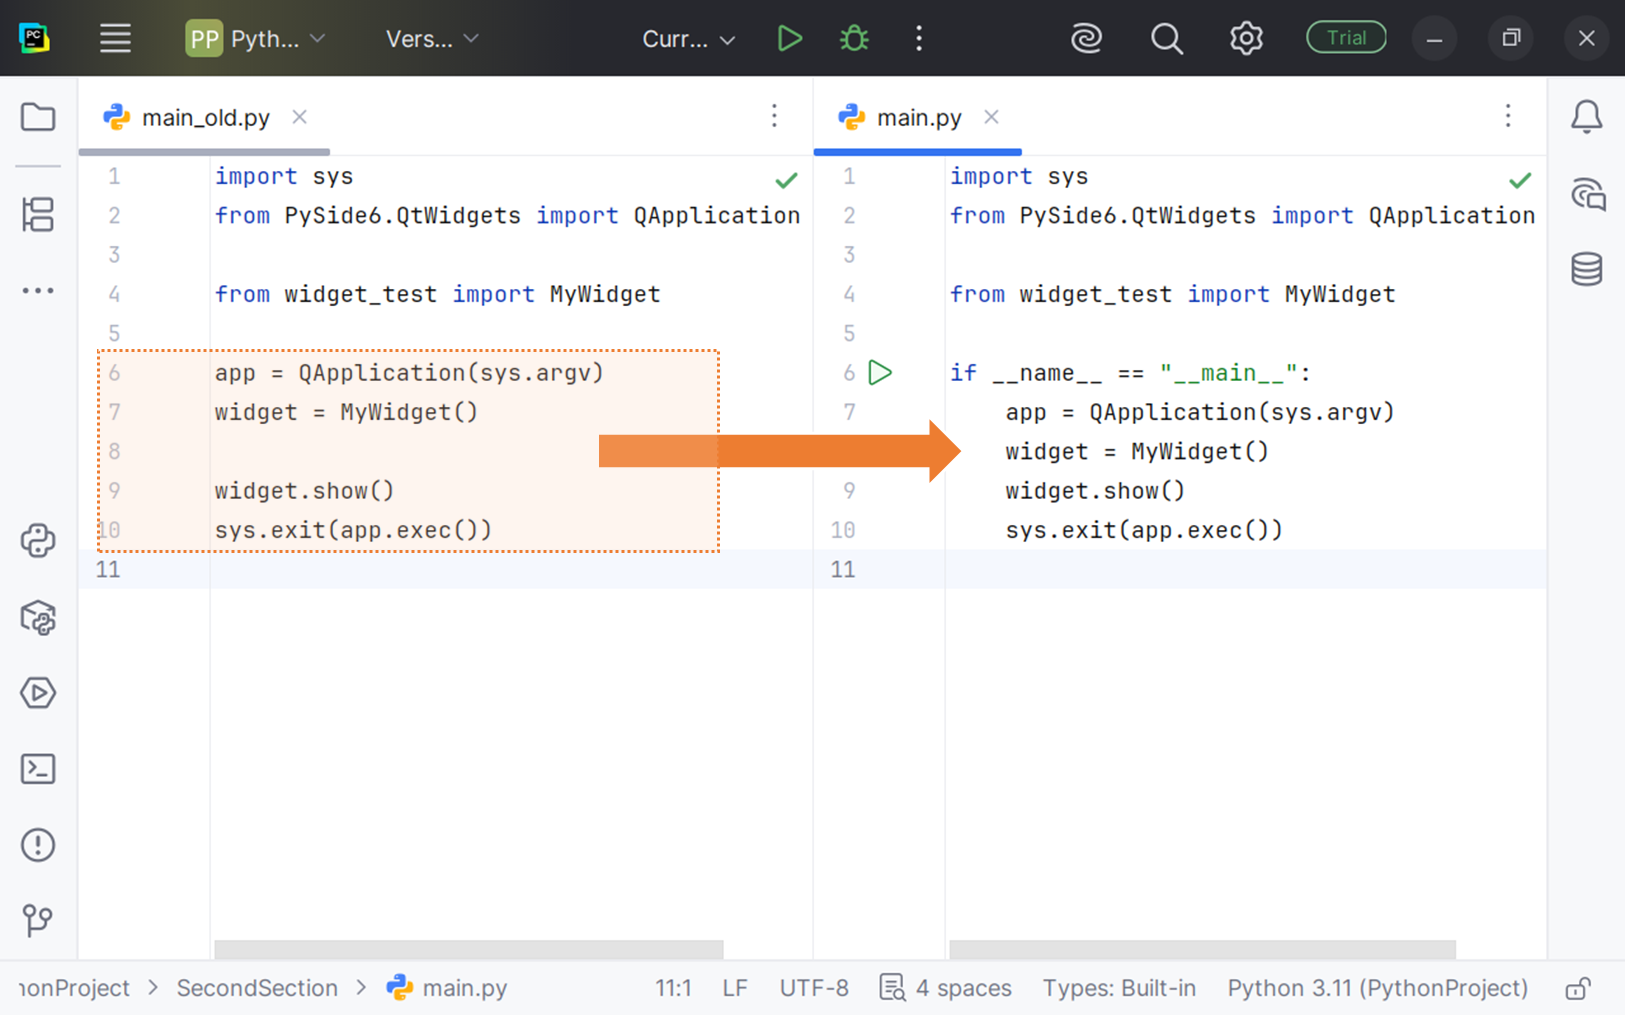This screenshot has height=1015, width=1625.
Task: Start debugging with the bug icon
Action: (x=854, y=39)
